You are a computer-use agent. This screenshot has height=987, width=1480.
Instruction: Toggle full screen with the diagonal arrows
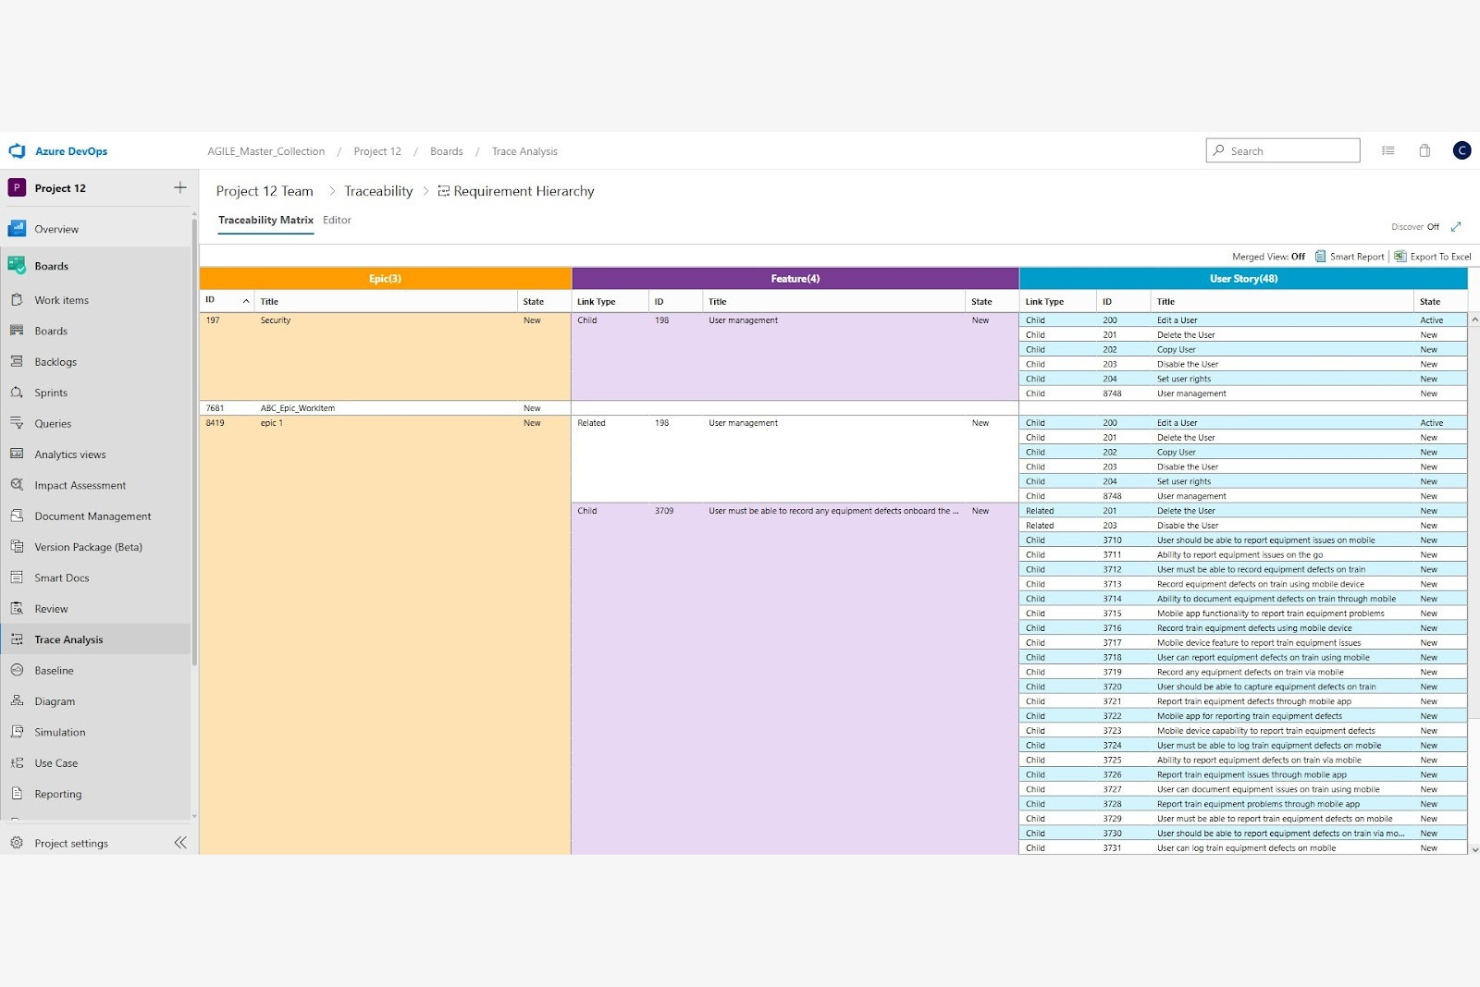pos(1456,226)
